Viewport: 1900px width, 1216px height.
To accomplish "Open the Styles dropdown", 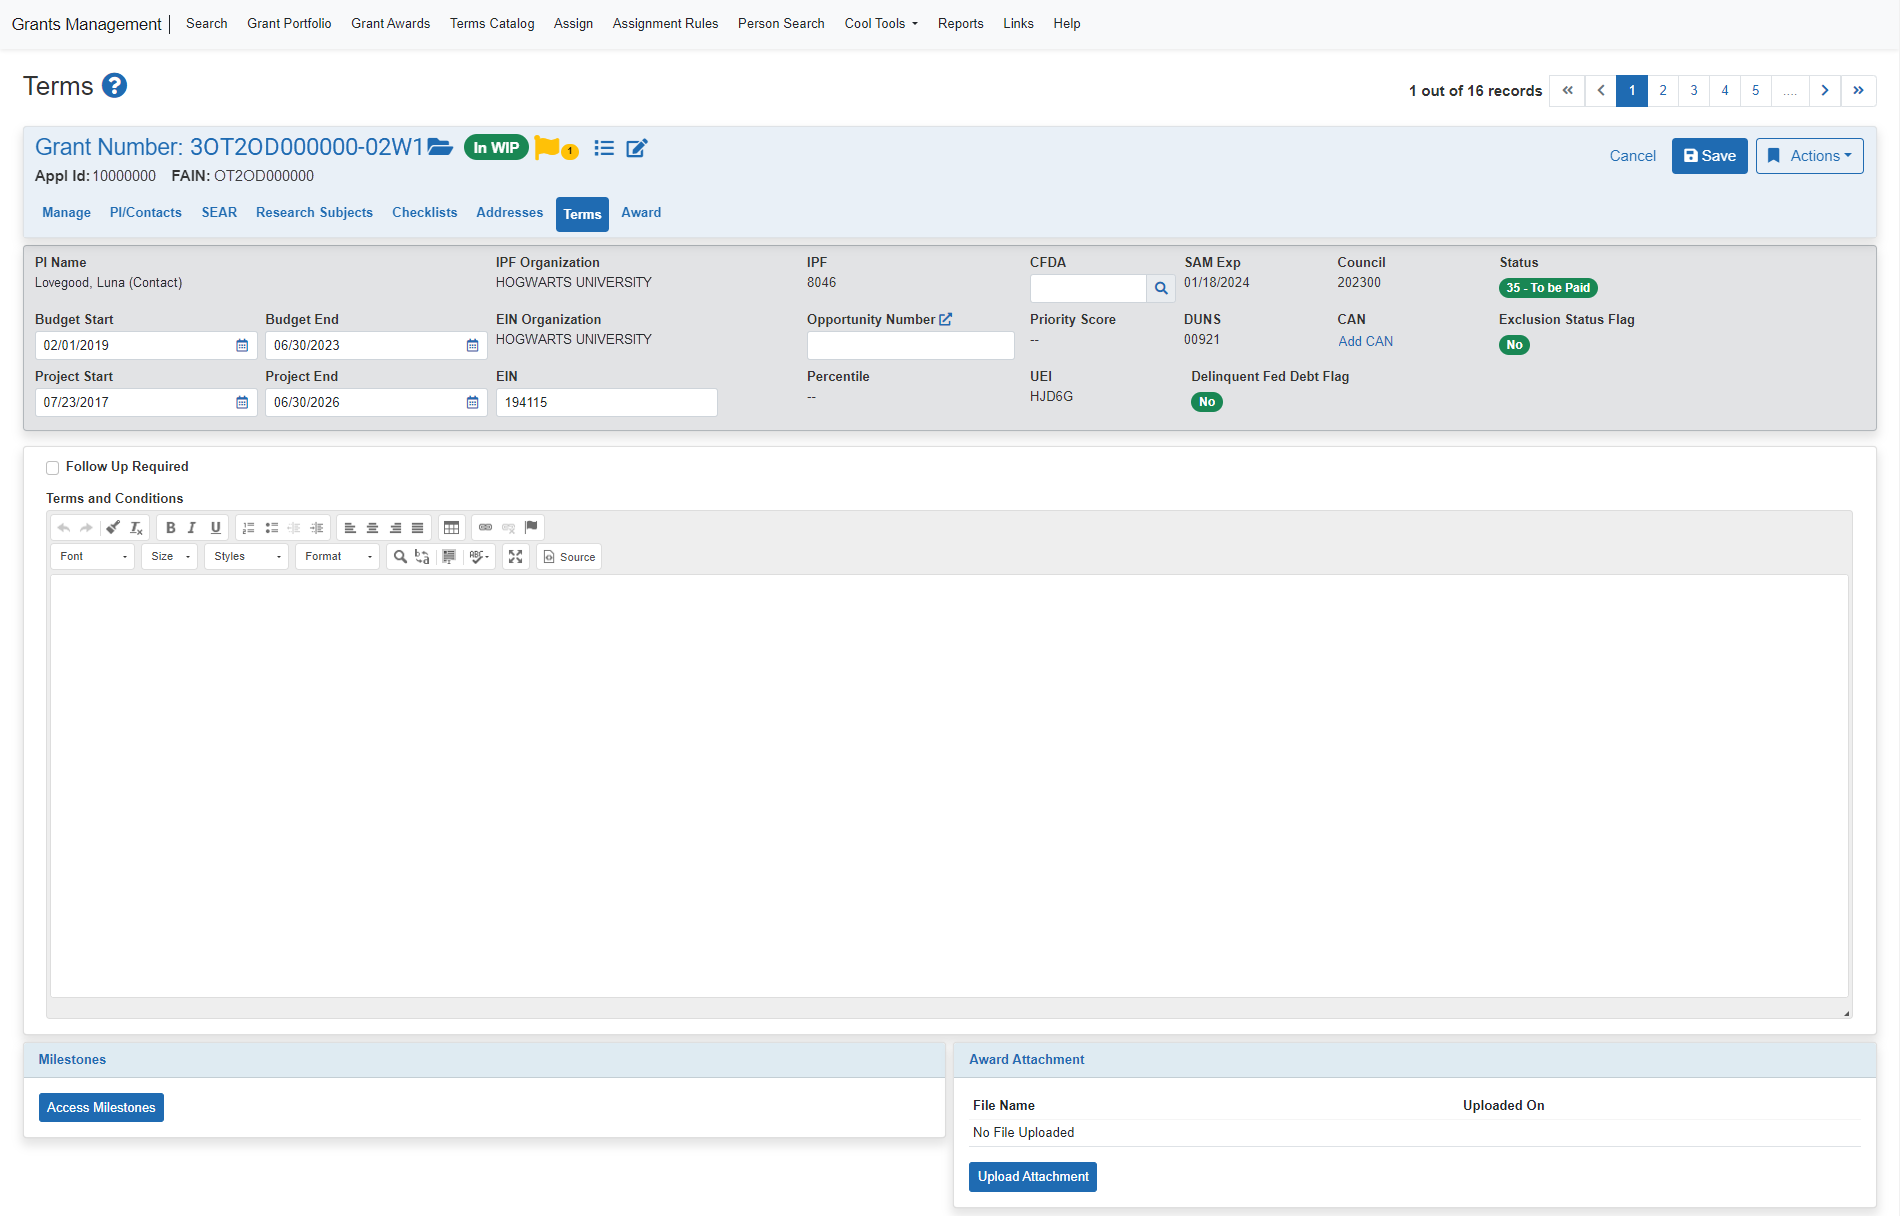I will point(247,557).
